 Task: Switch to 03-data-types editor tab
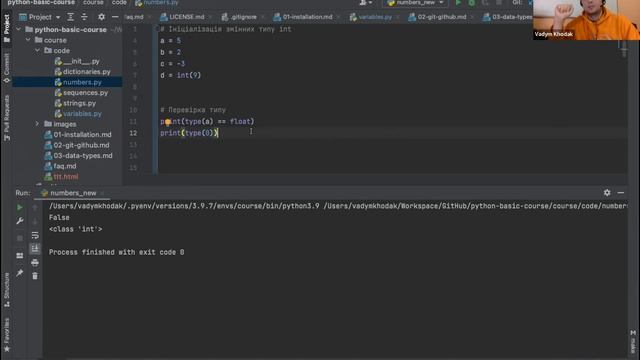(x=507, y=17)
